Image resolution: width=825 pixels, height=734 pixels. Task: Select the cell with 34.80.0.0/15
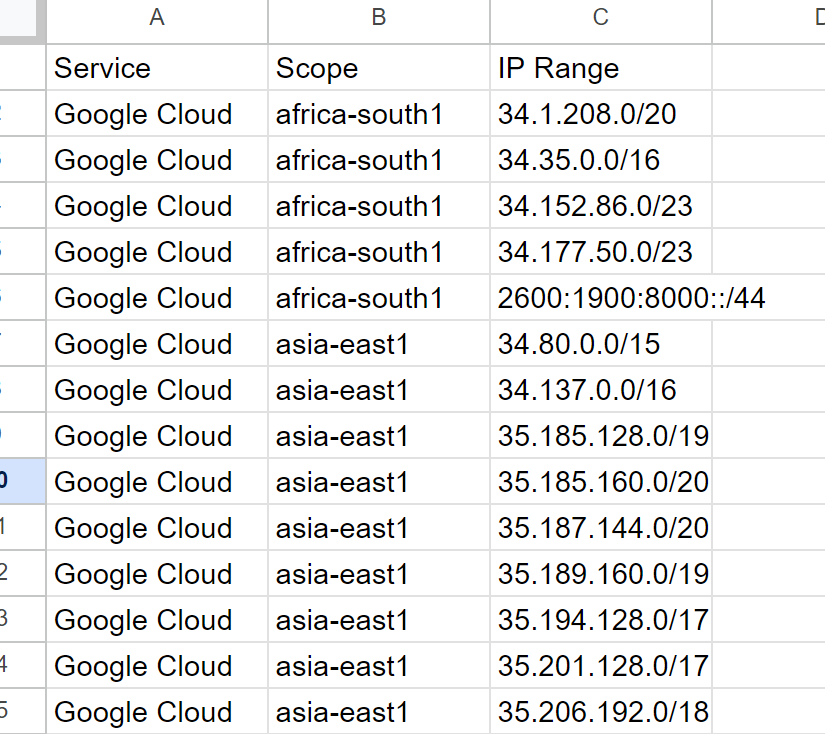[598, 344]
